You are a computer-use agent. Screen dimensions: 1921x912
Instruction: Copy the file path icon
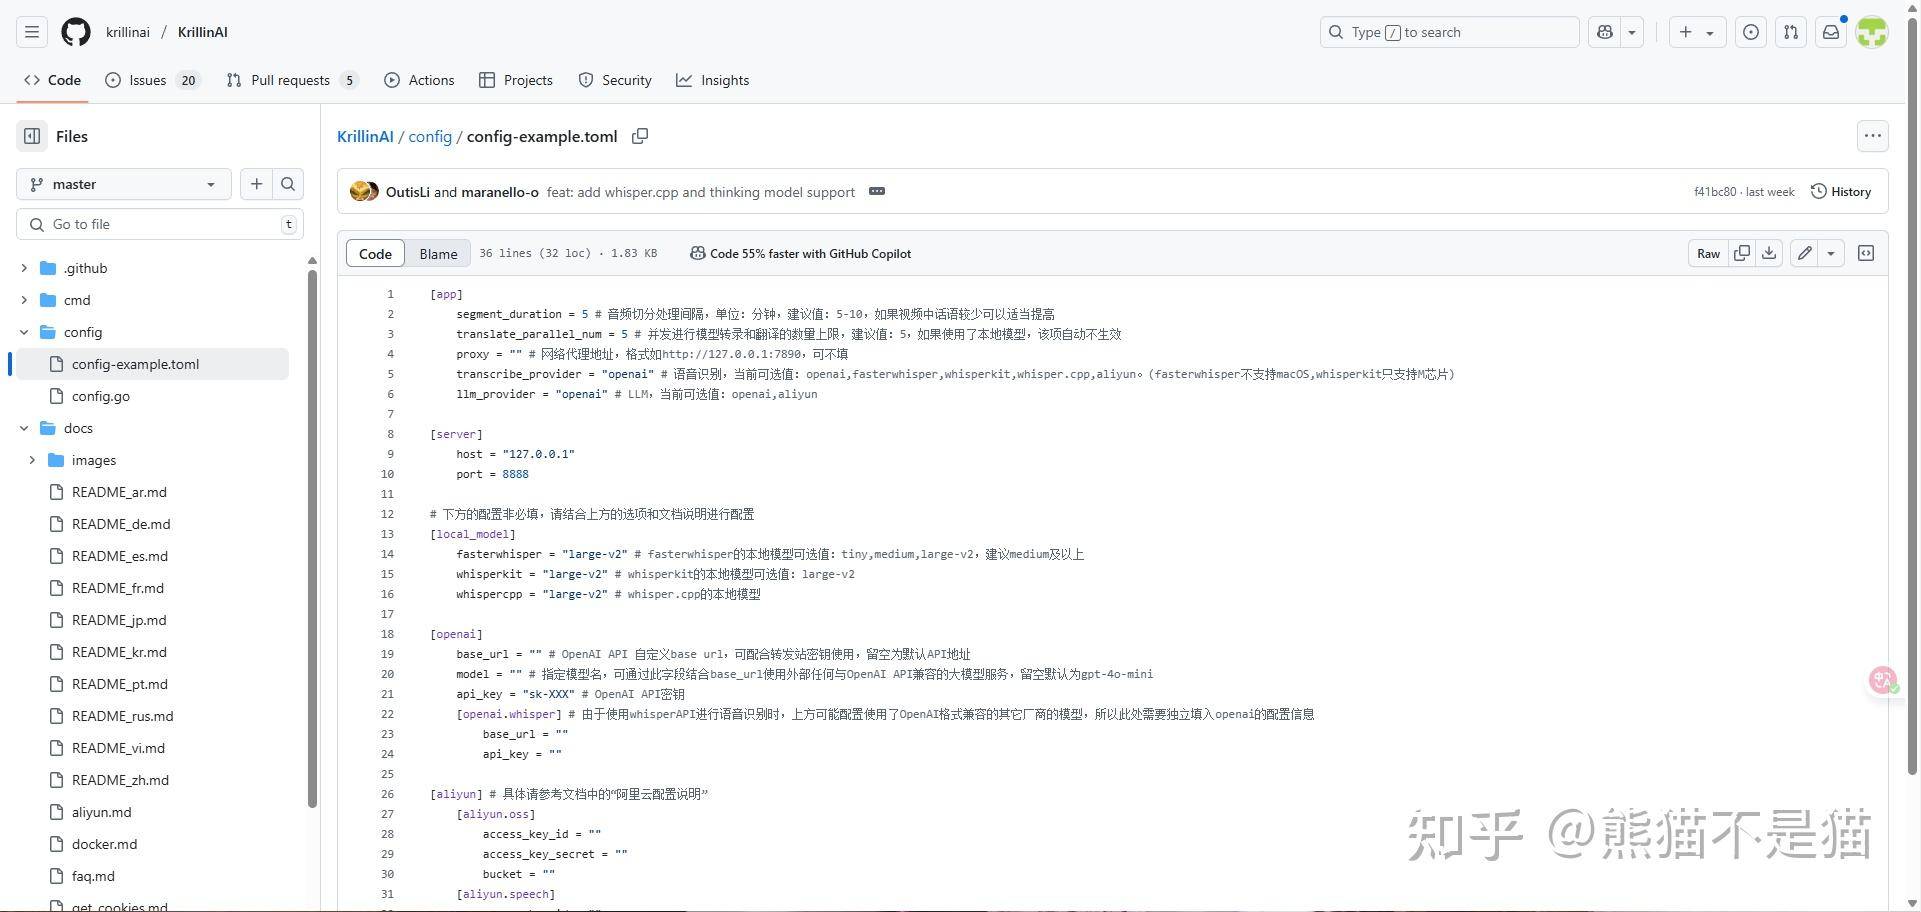coord(640,136)
